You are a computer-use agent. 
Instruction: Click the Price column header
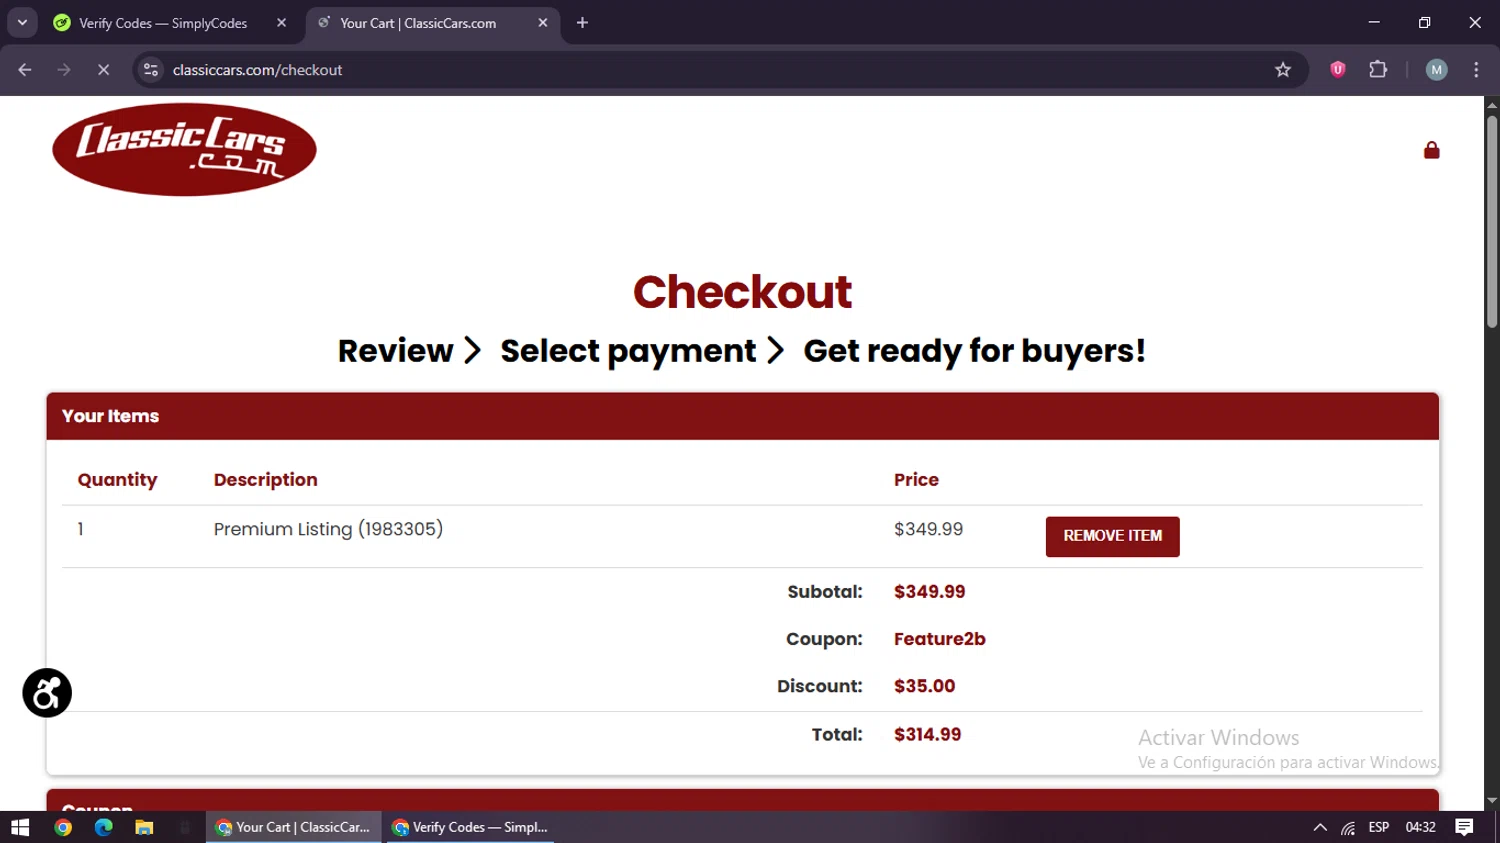pyautogui.click(x=916, y=480)
